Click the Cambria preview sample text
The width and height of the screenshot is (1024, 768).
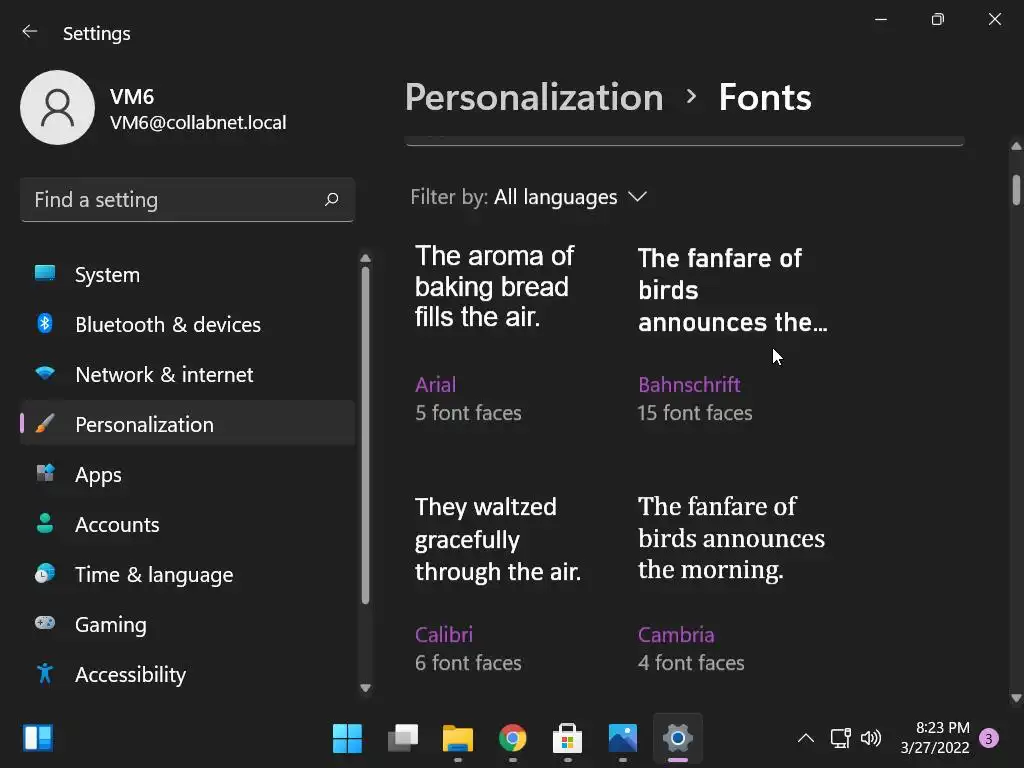(x=731, y=537)
